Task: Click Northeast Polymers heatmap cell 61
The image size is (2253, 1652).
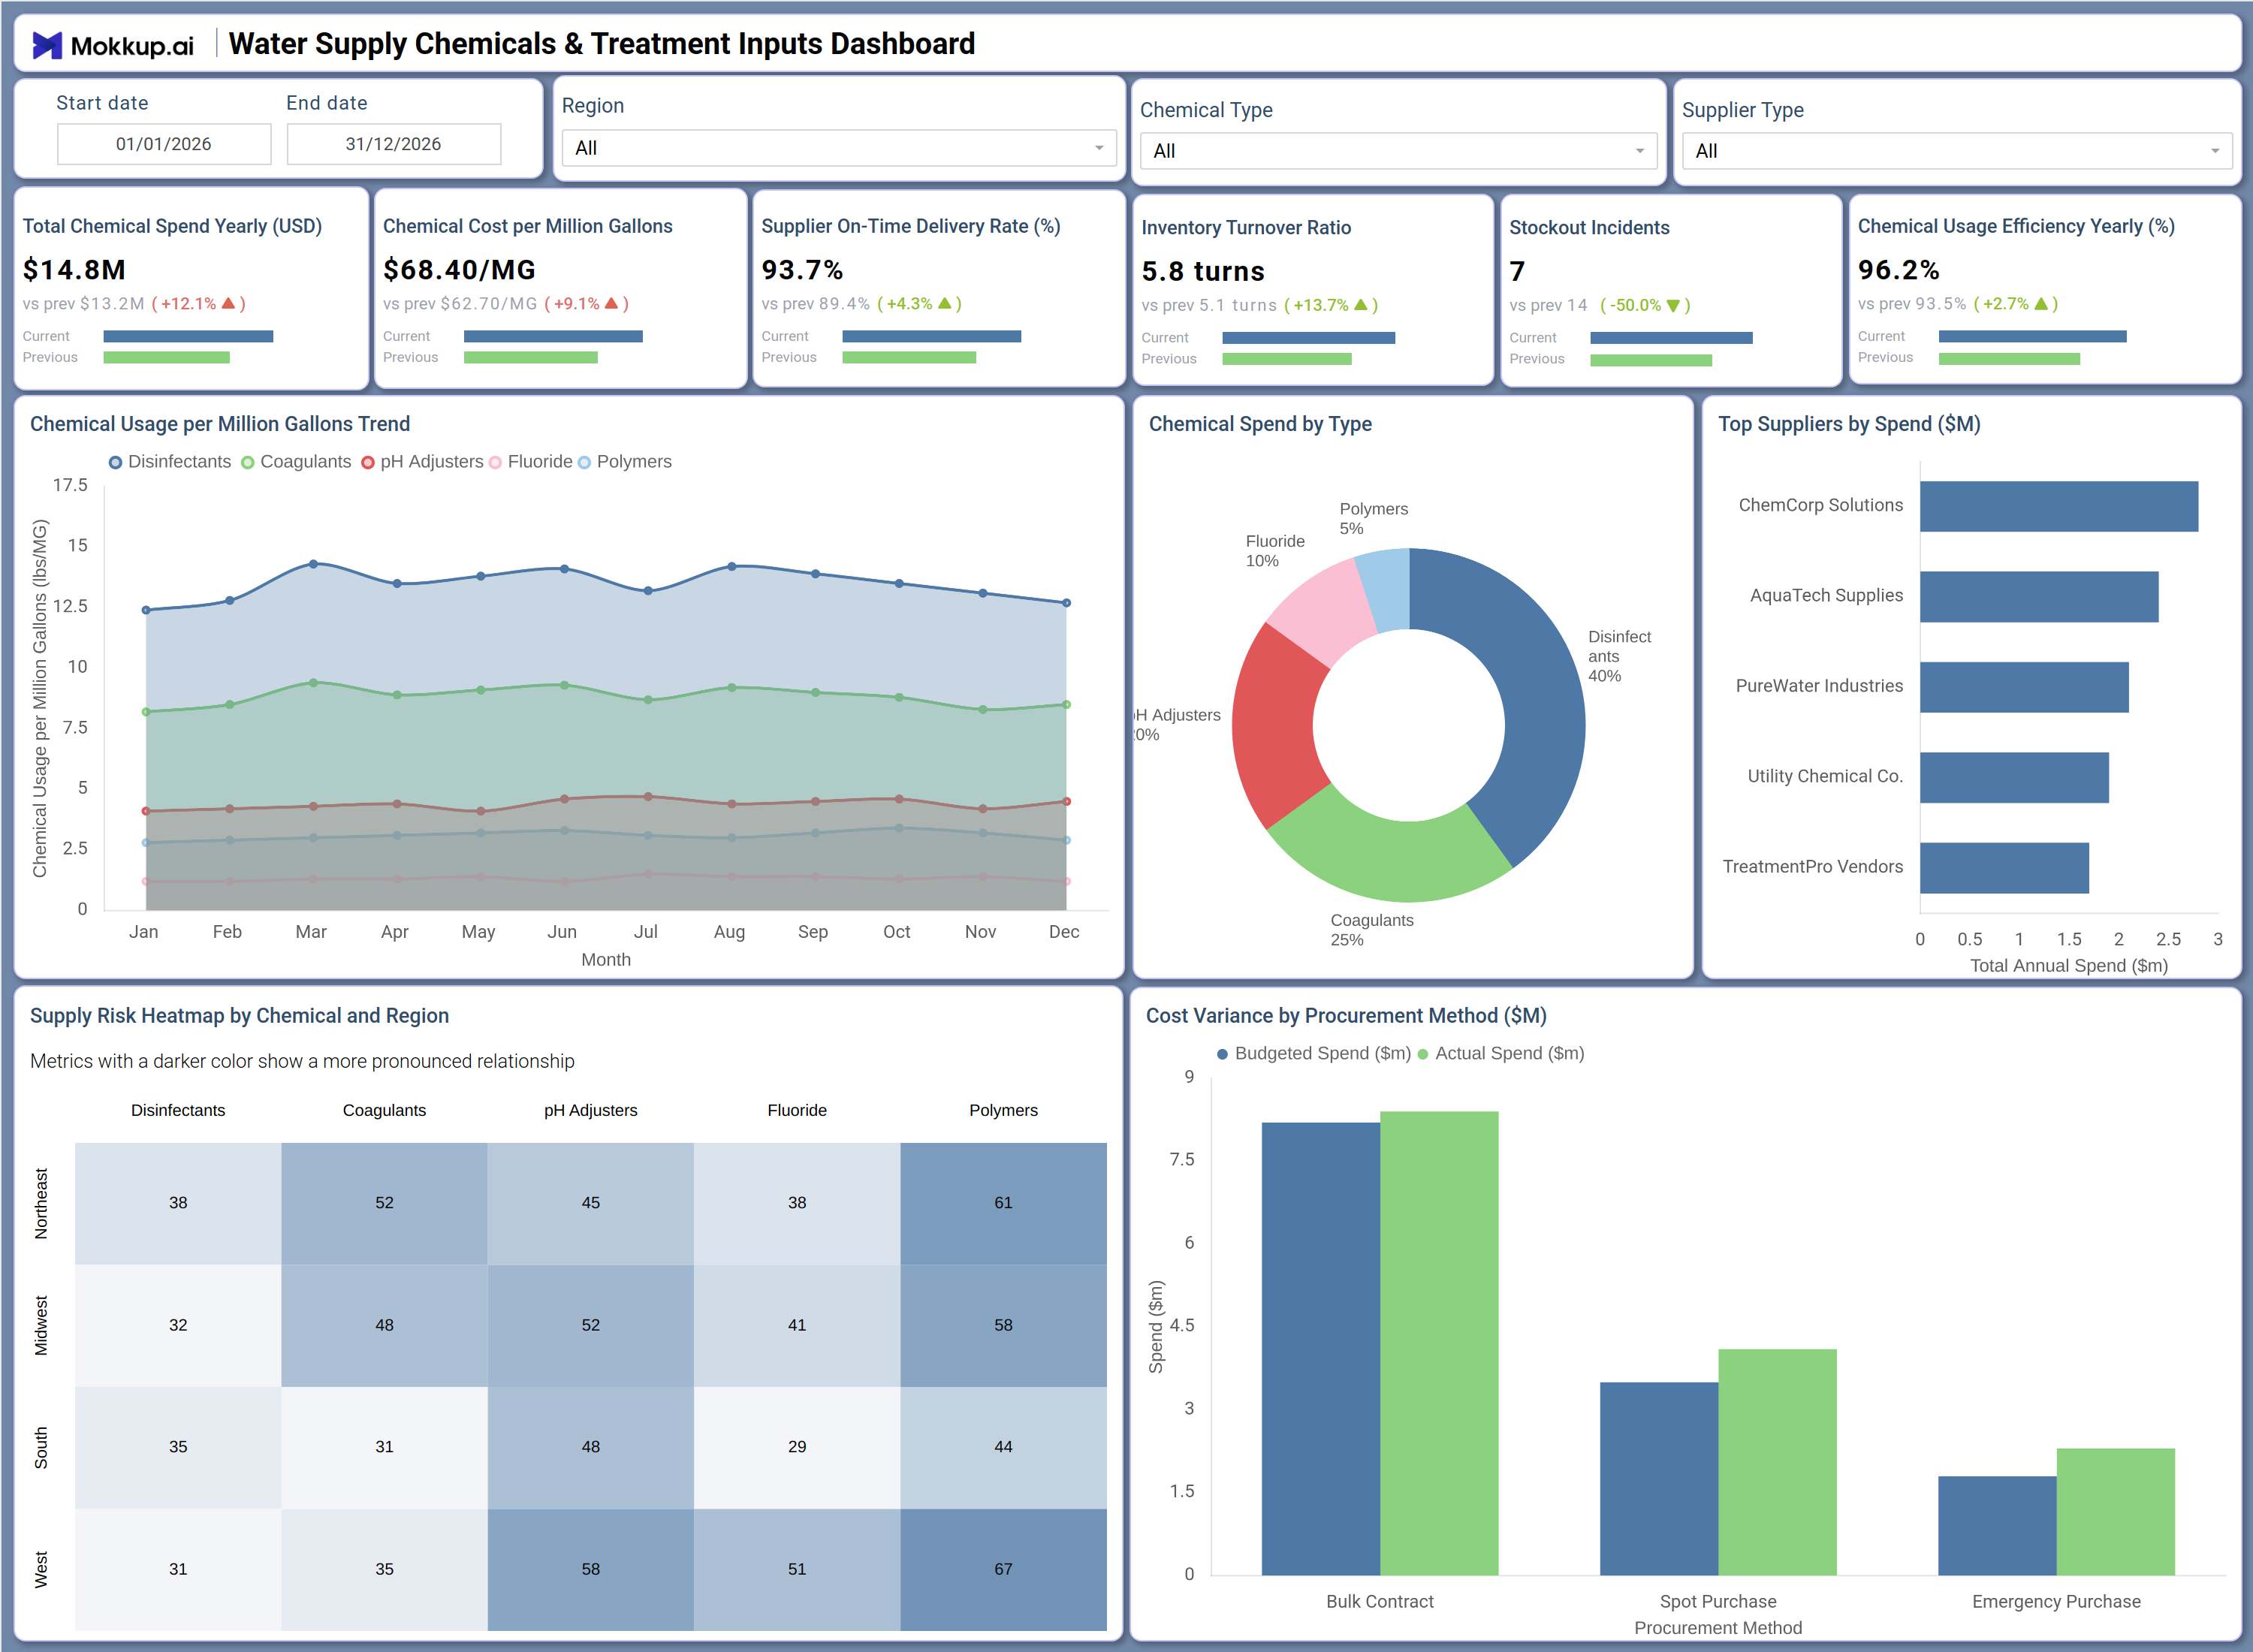Action: pos(1003,1203)
